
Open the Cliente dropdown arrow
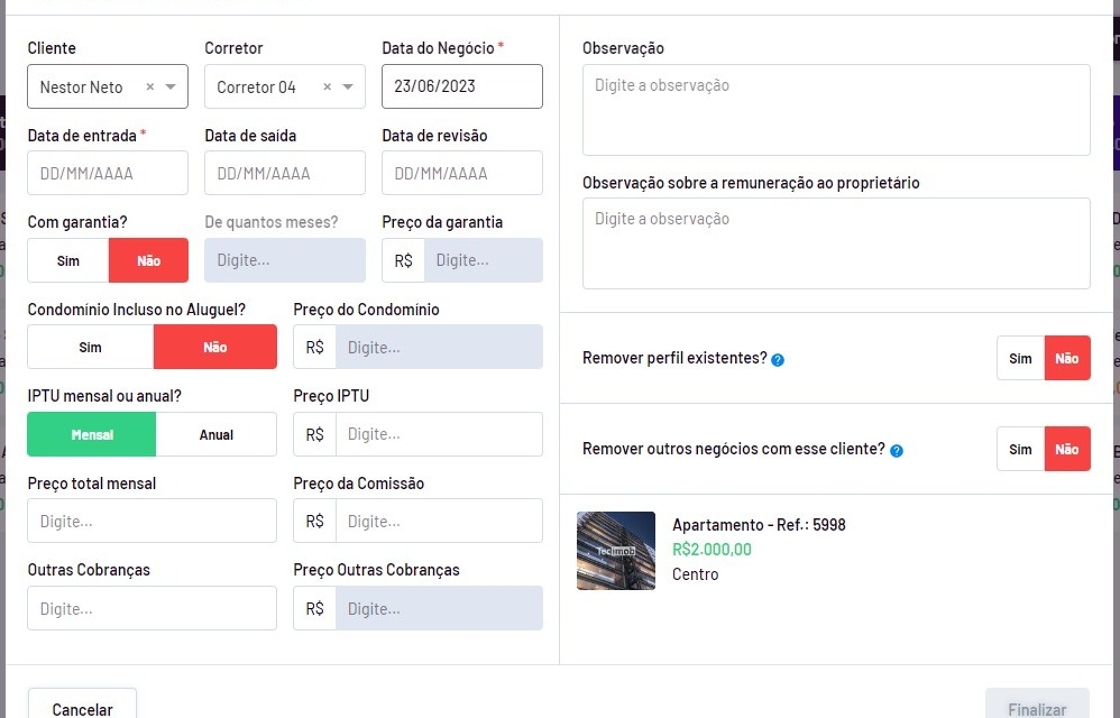click(x=171, y=87)
